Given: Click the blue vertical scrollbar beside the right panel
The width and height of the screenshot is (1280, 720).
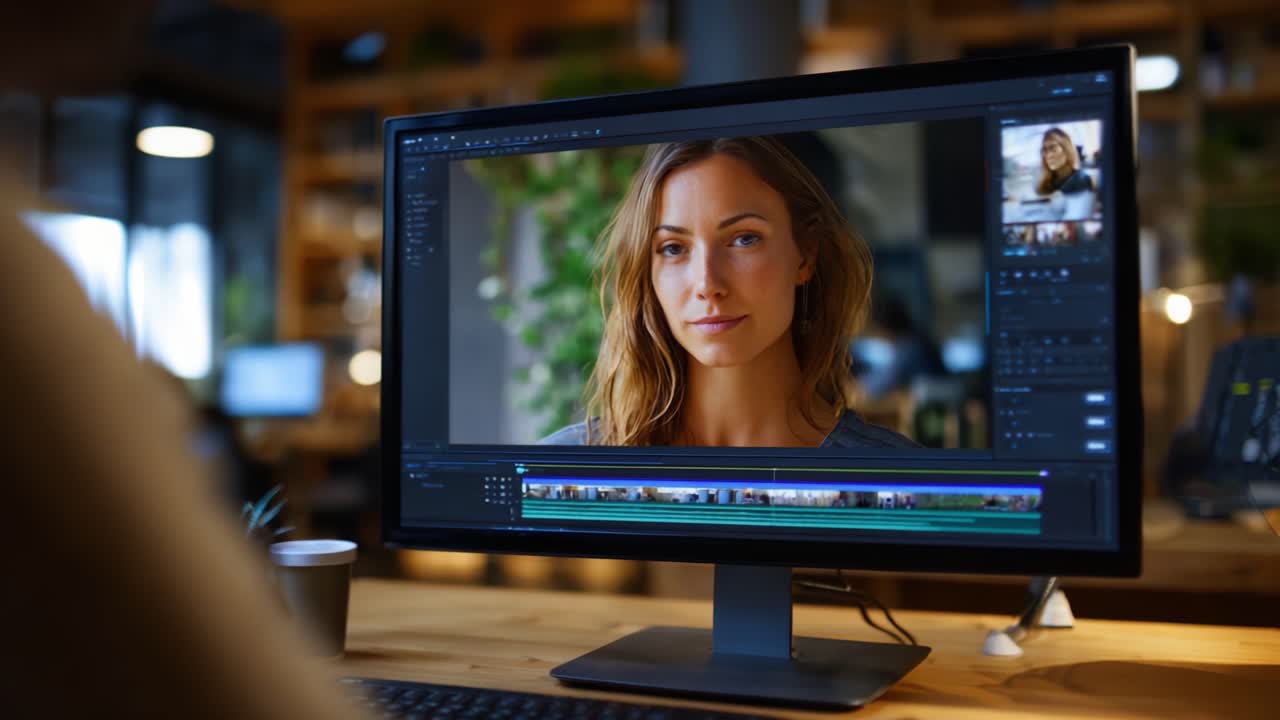Looking at the screenshot, I should point(987,303).
